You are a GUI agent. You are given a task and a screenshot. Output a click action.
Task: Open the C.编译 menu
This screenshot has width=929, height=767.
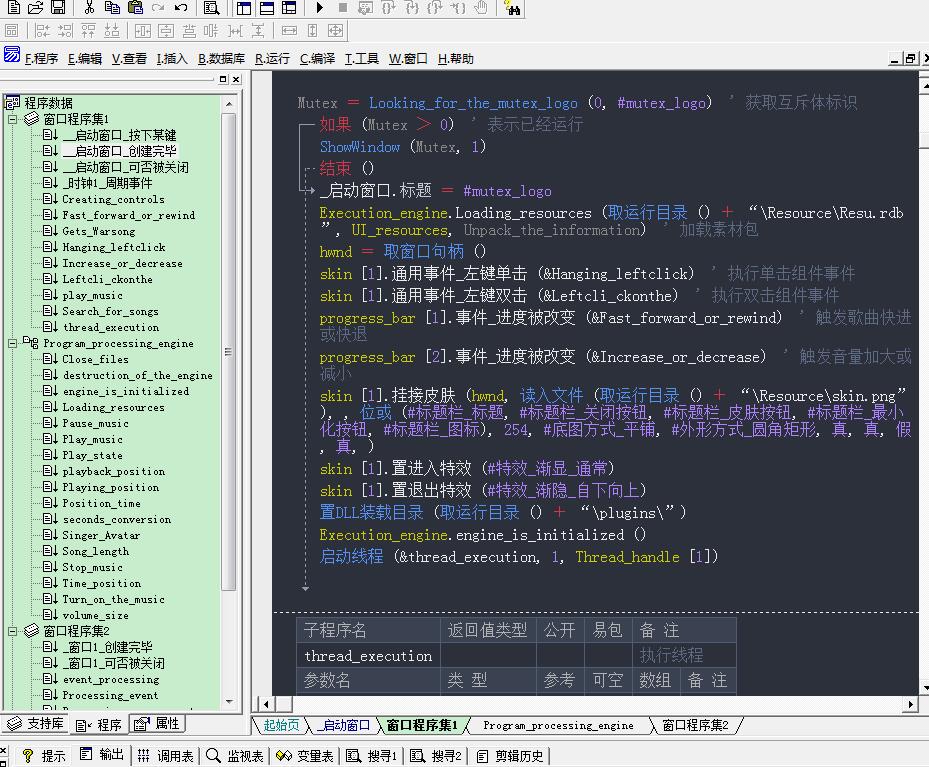point(317,59)
